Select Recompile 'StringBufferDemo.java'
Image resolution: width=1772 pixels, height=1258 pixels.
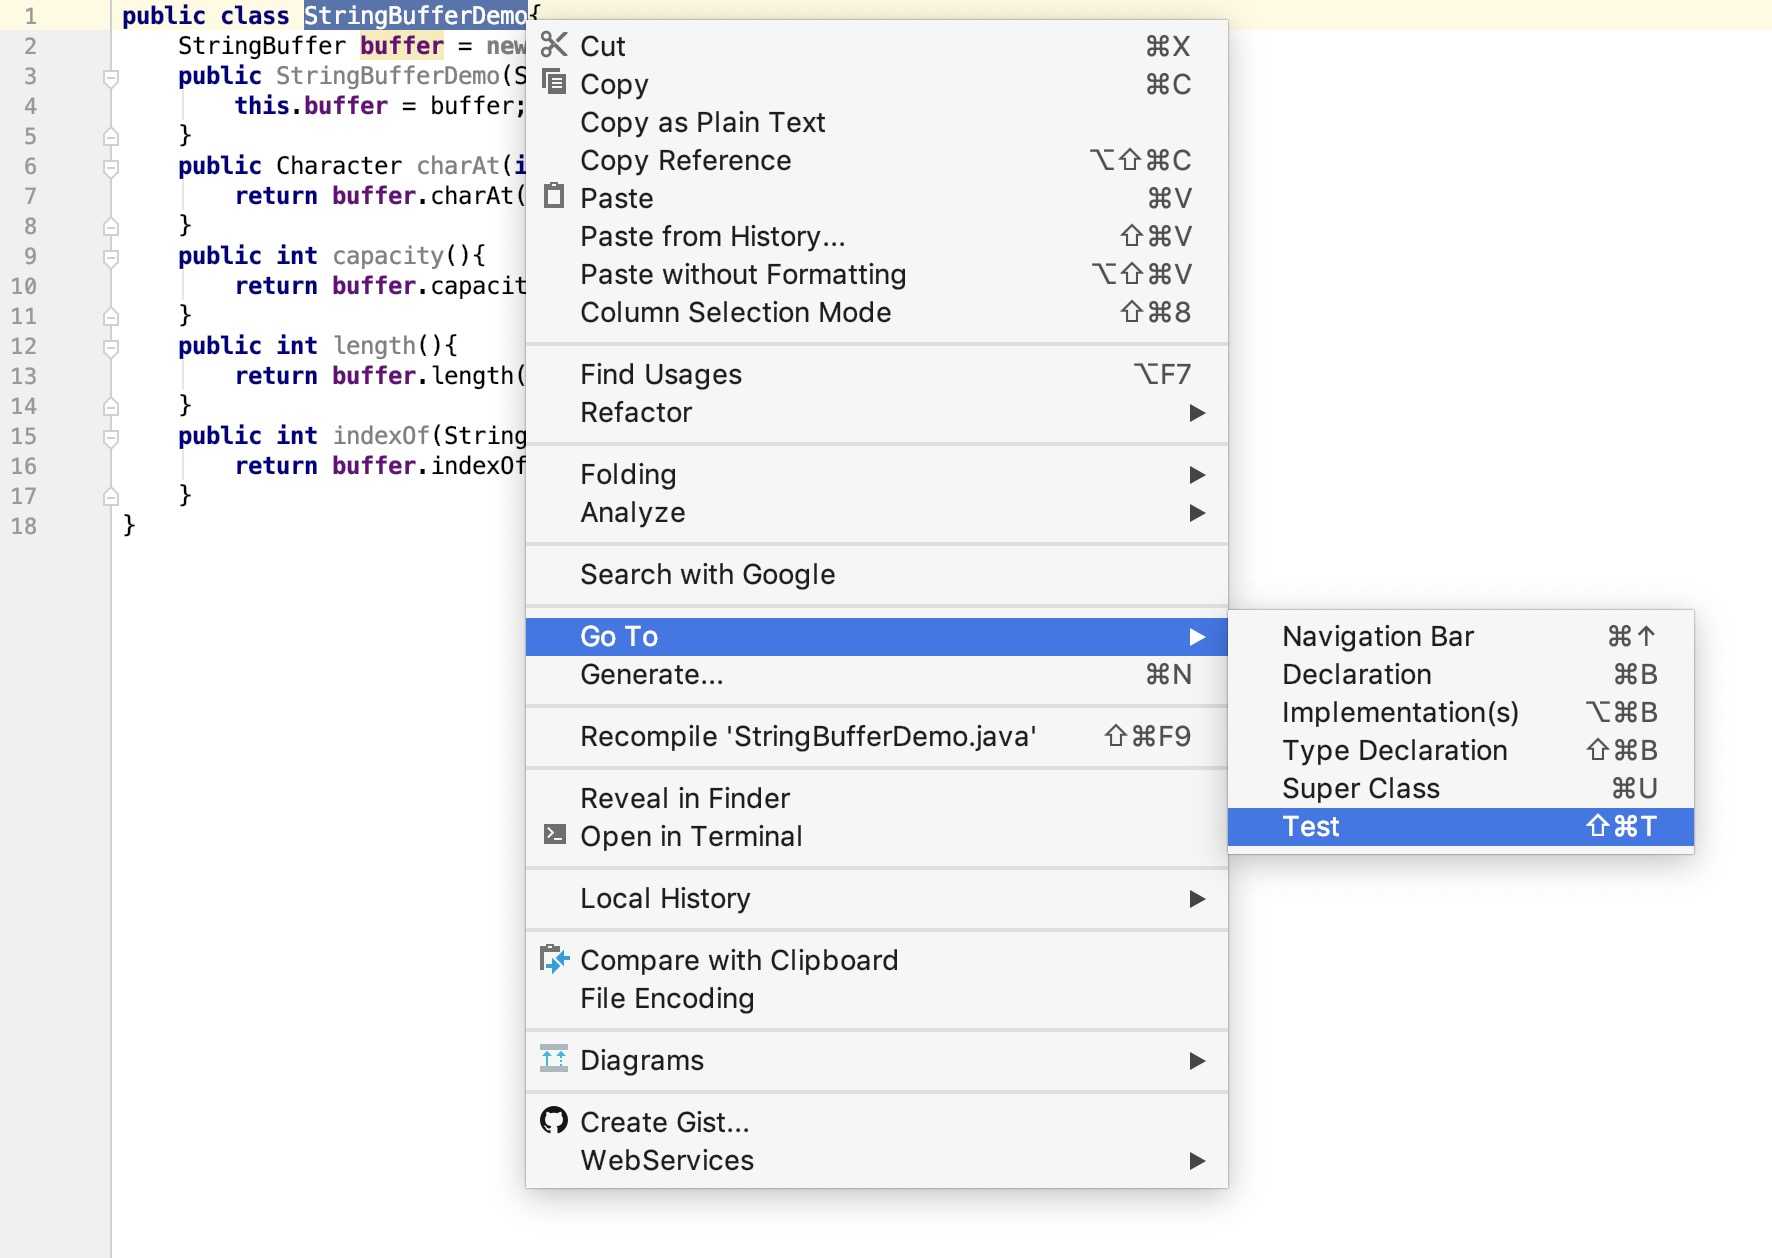pos(877,736)
